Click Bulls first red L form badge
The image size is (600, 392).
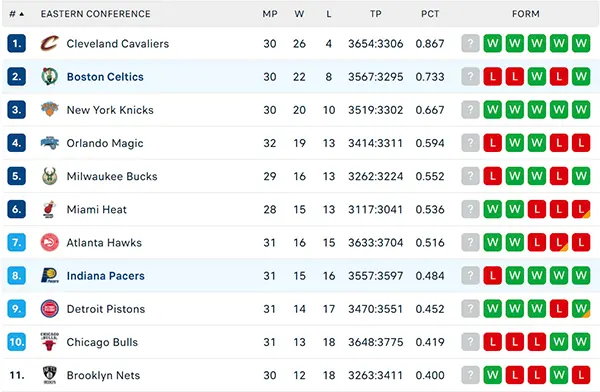pyautogui.click(x=492, y=342)
